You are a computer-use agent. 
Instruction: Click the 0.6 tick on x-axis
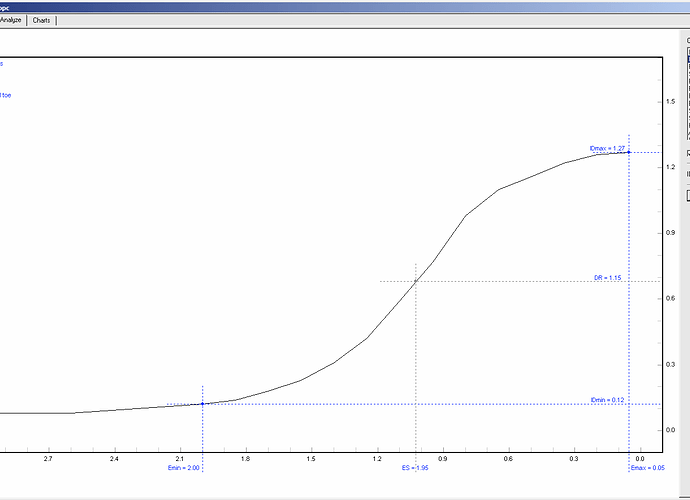coord(508,458)
